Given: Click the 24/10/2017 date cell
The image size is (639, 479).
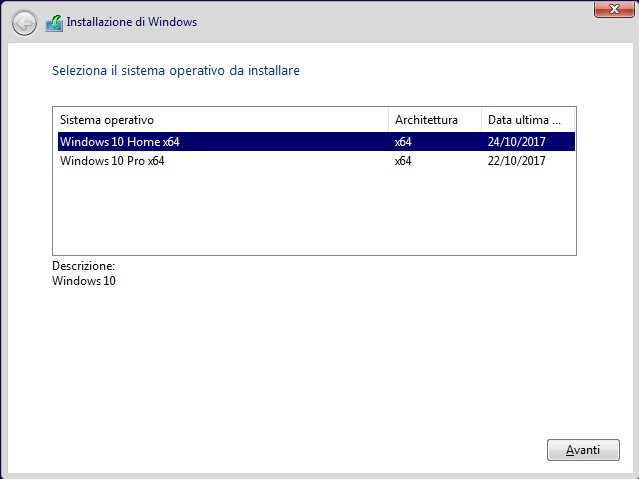Looking at the screenshot, I should point(516,141).
